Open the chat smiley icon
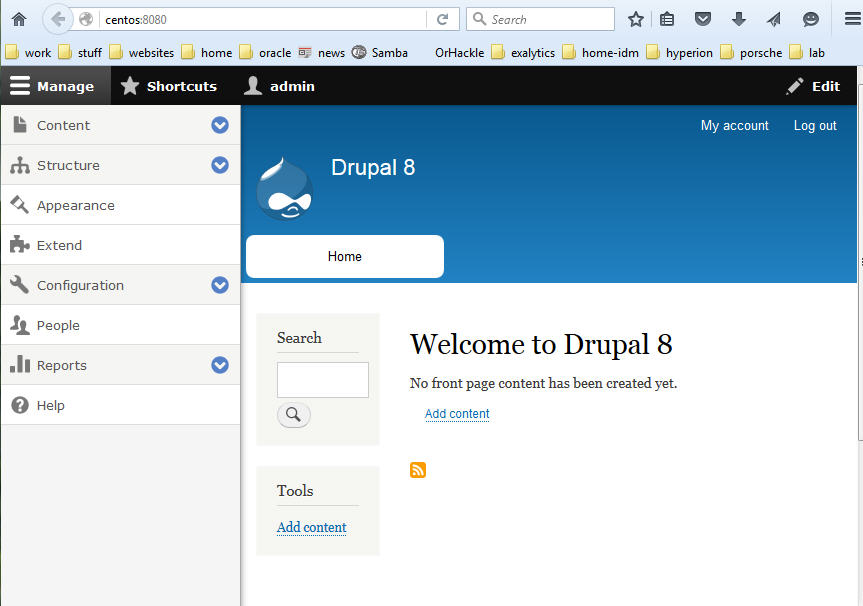 point(810,19)
